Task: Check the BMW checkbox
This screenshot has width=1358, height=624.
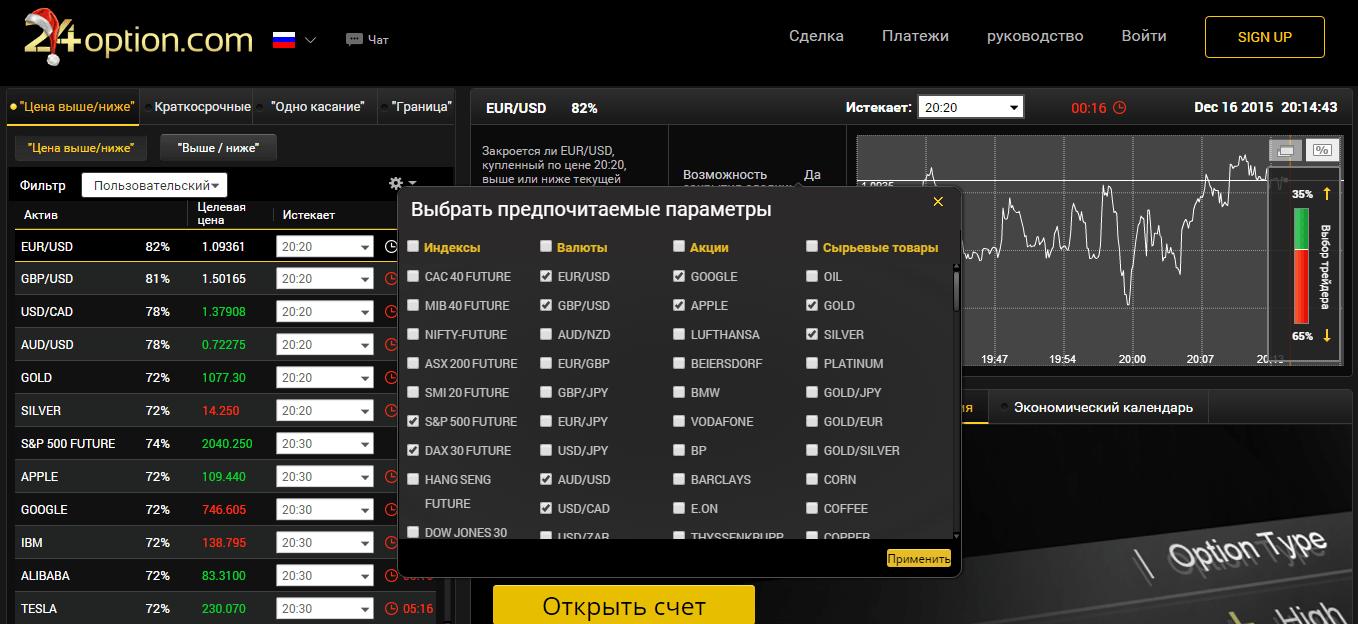Action: click(679, 392)
